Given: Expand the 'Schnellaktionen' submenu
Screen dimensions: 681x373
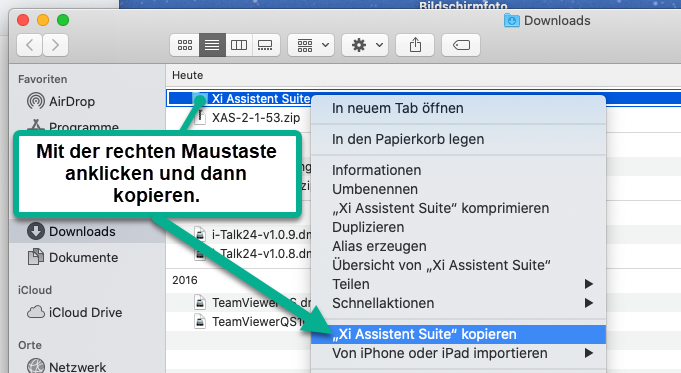Looking at the screenshot, I should pos(458,303).
